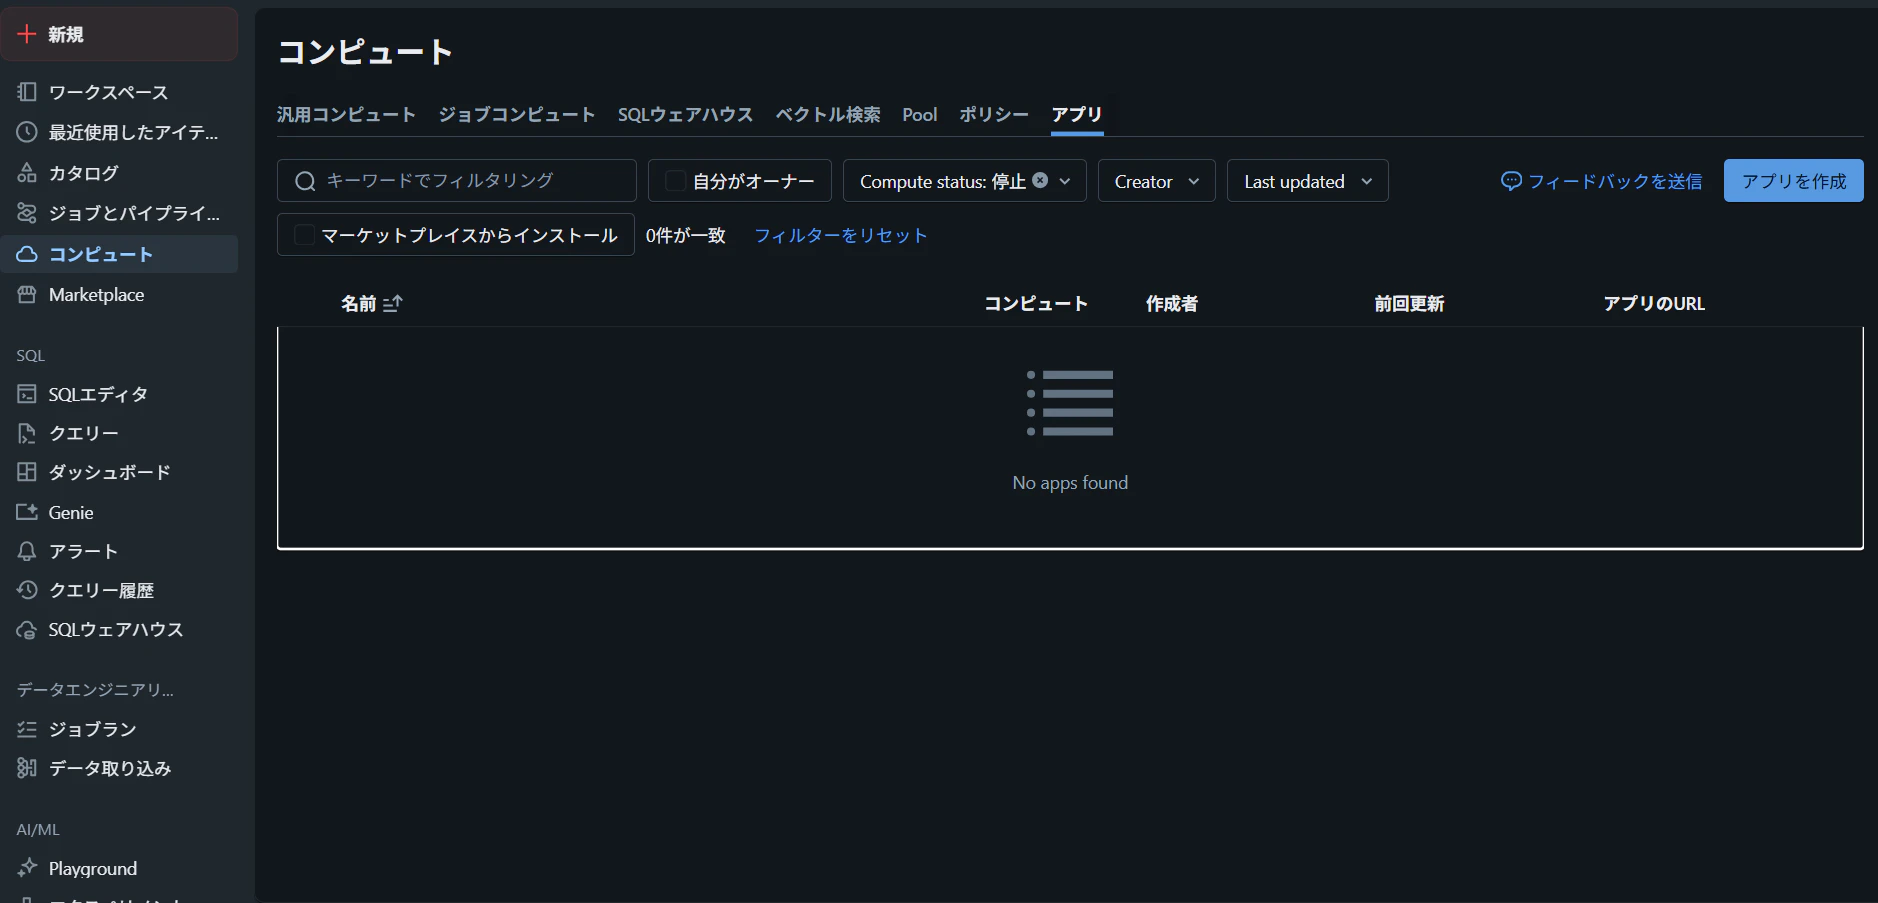Go to the ベクトル検索 tab

point(828,115)
